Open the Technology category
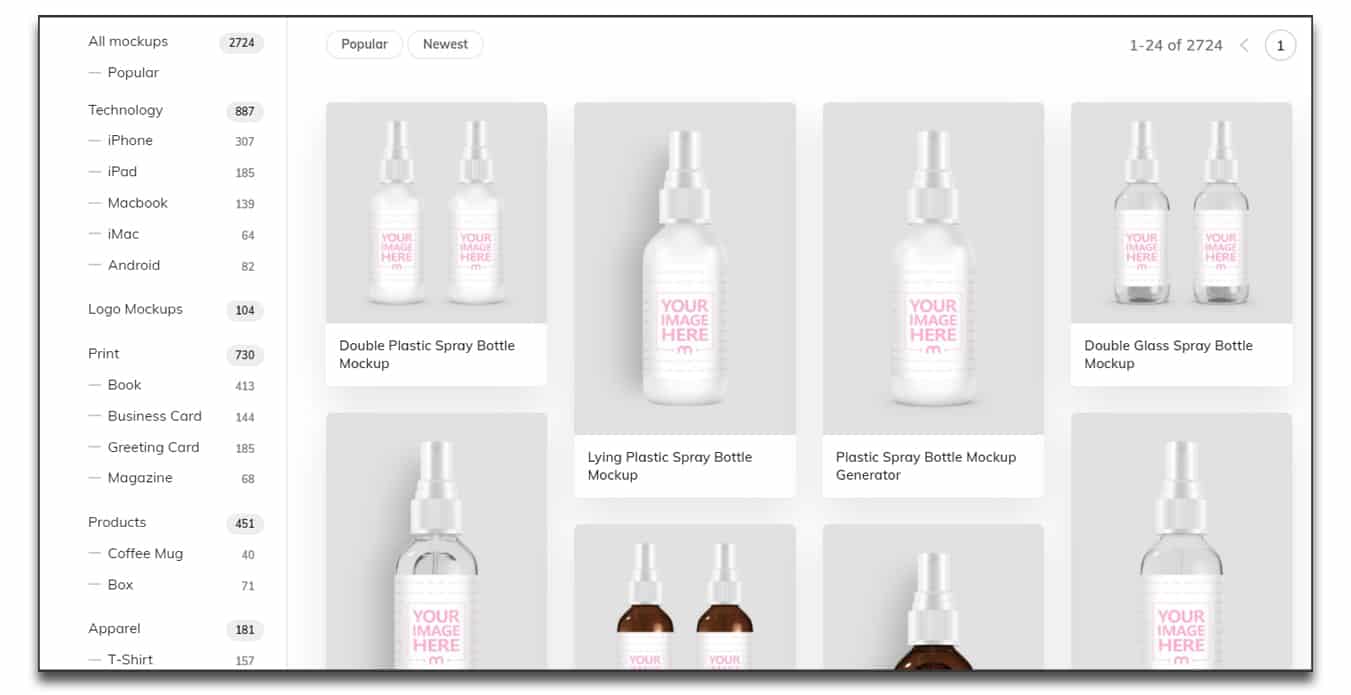This screenshot has height=695, width=1351. pyautogui.click(x=125, y=110)
